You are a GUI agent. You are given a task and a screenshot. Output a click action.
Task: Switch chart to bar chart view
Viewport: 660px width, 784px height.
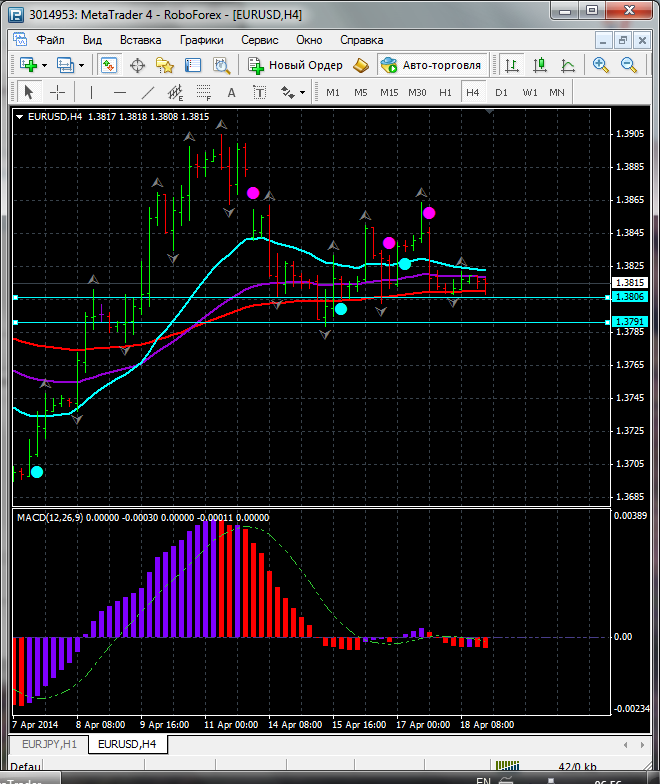click(x=512, y=65)
